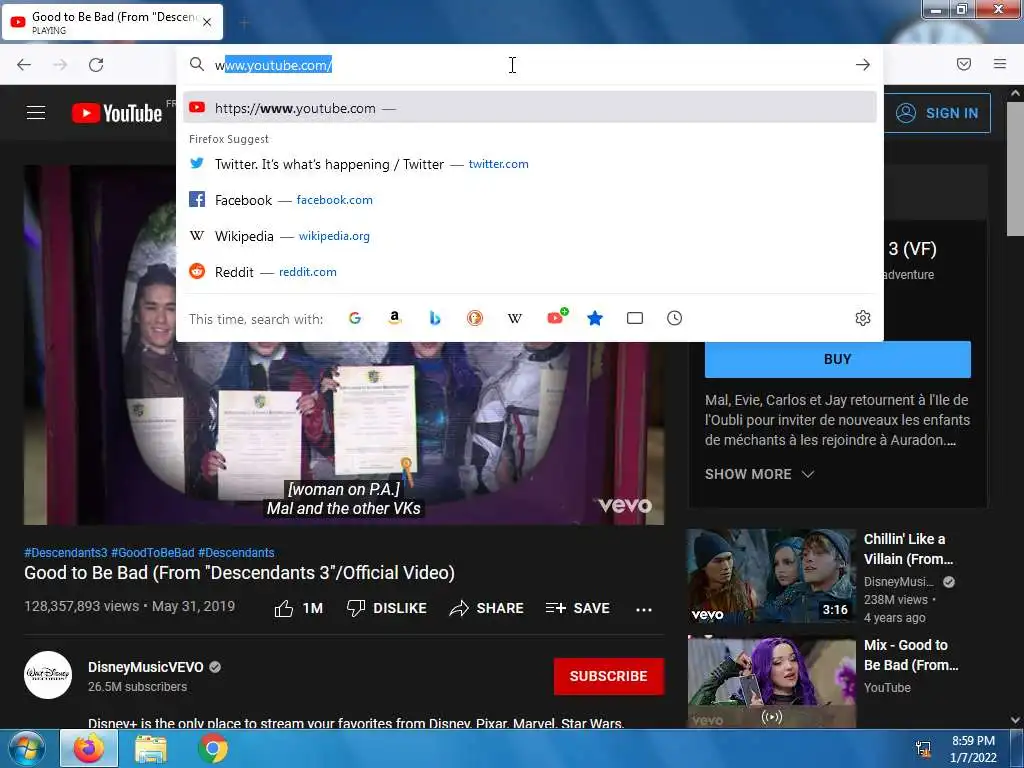Click the blue BUY button
This screenshot has width=1024, height=768.
tap(837, 359)
